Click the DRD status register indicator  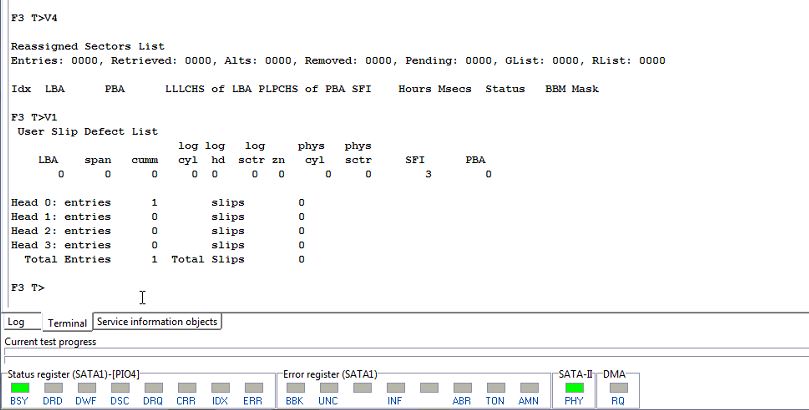(53, 388)
